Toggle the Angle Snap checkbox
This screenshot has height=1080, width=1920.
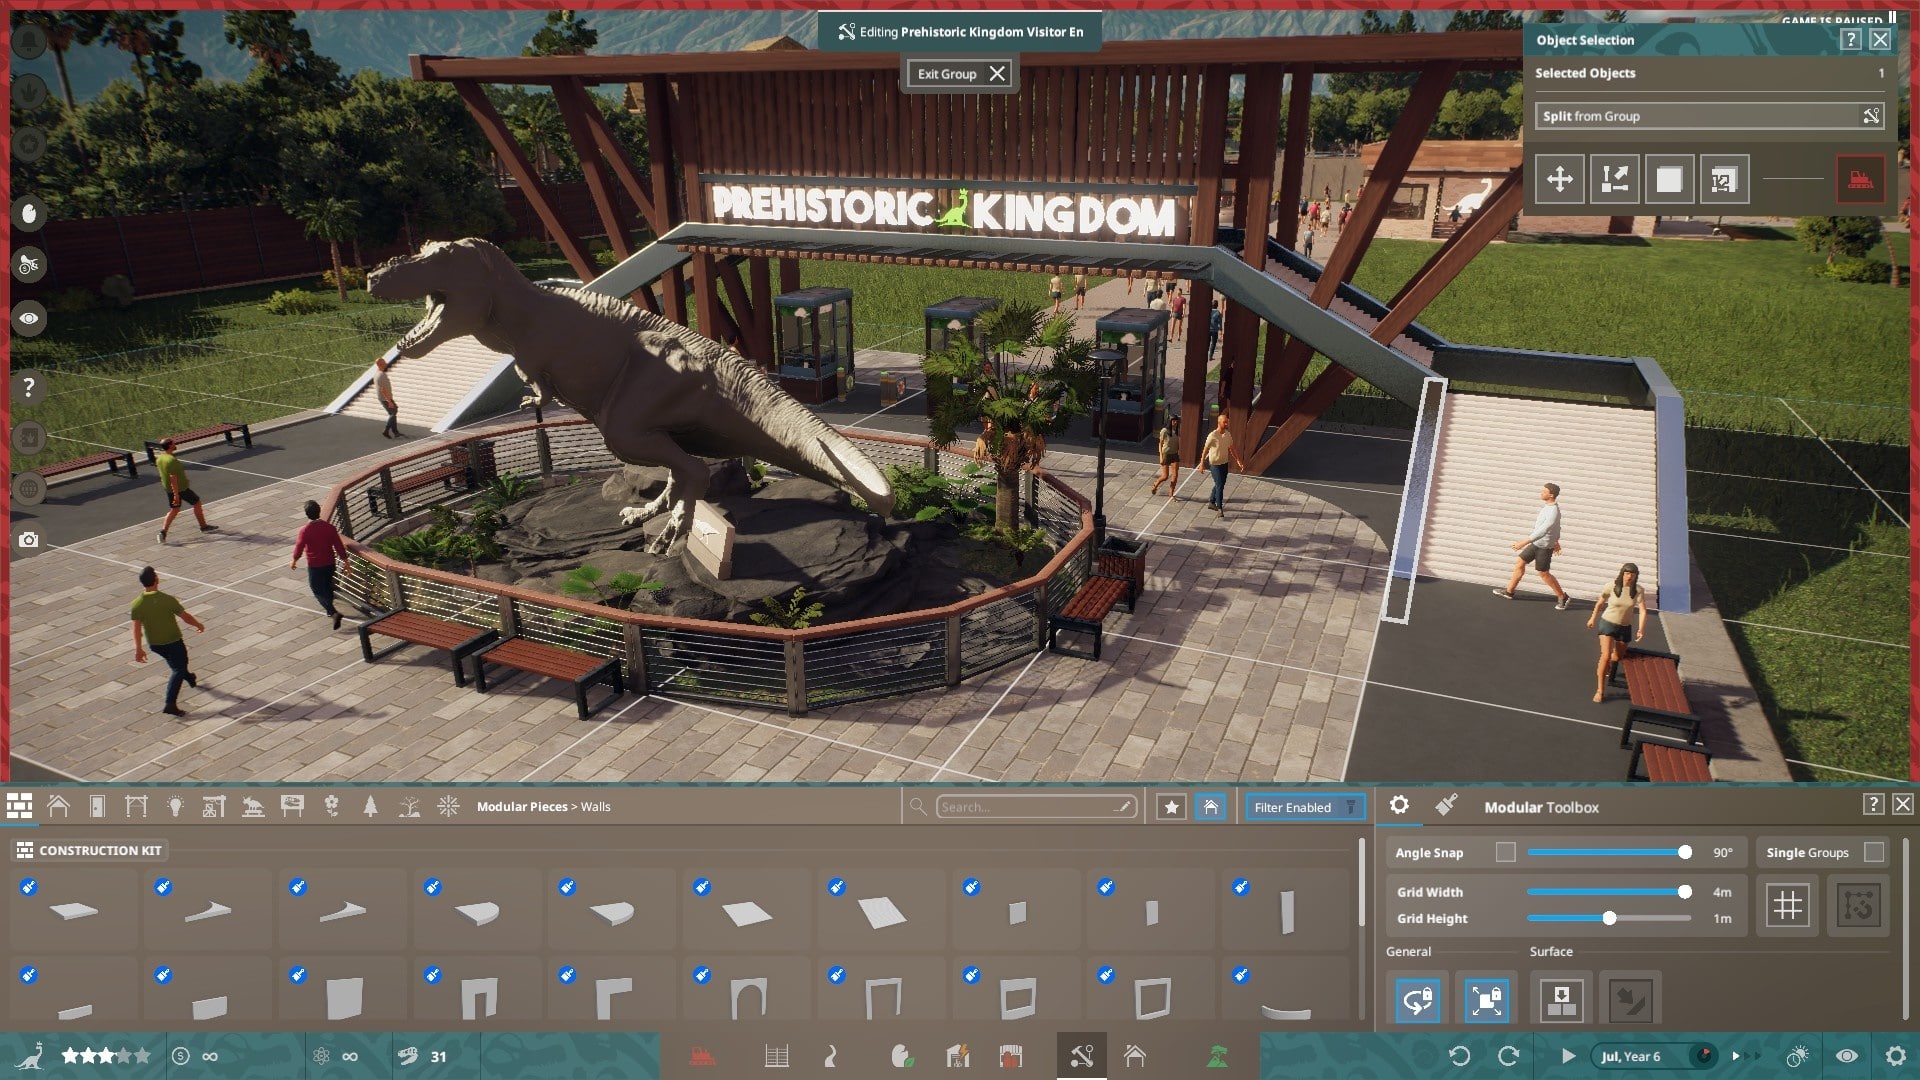1505,852
